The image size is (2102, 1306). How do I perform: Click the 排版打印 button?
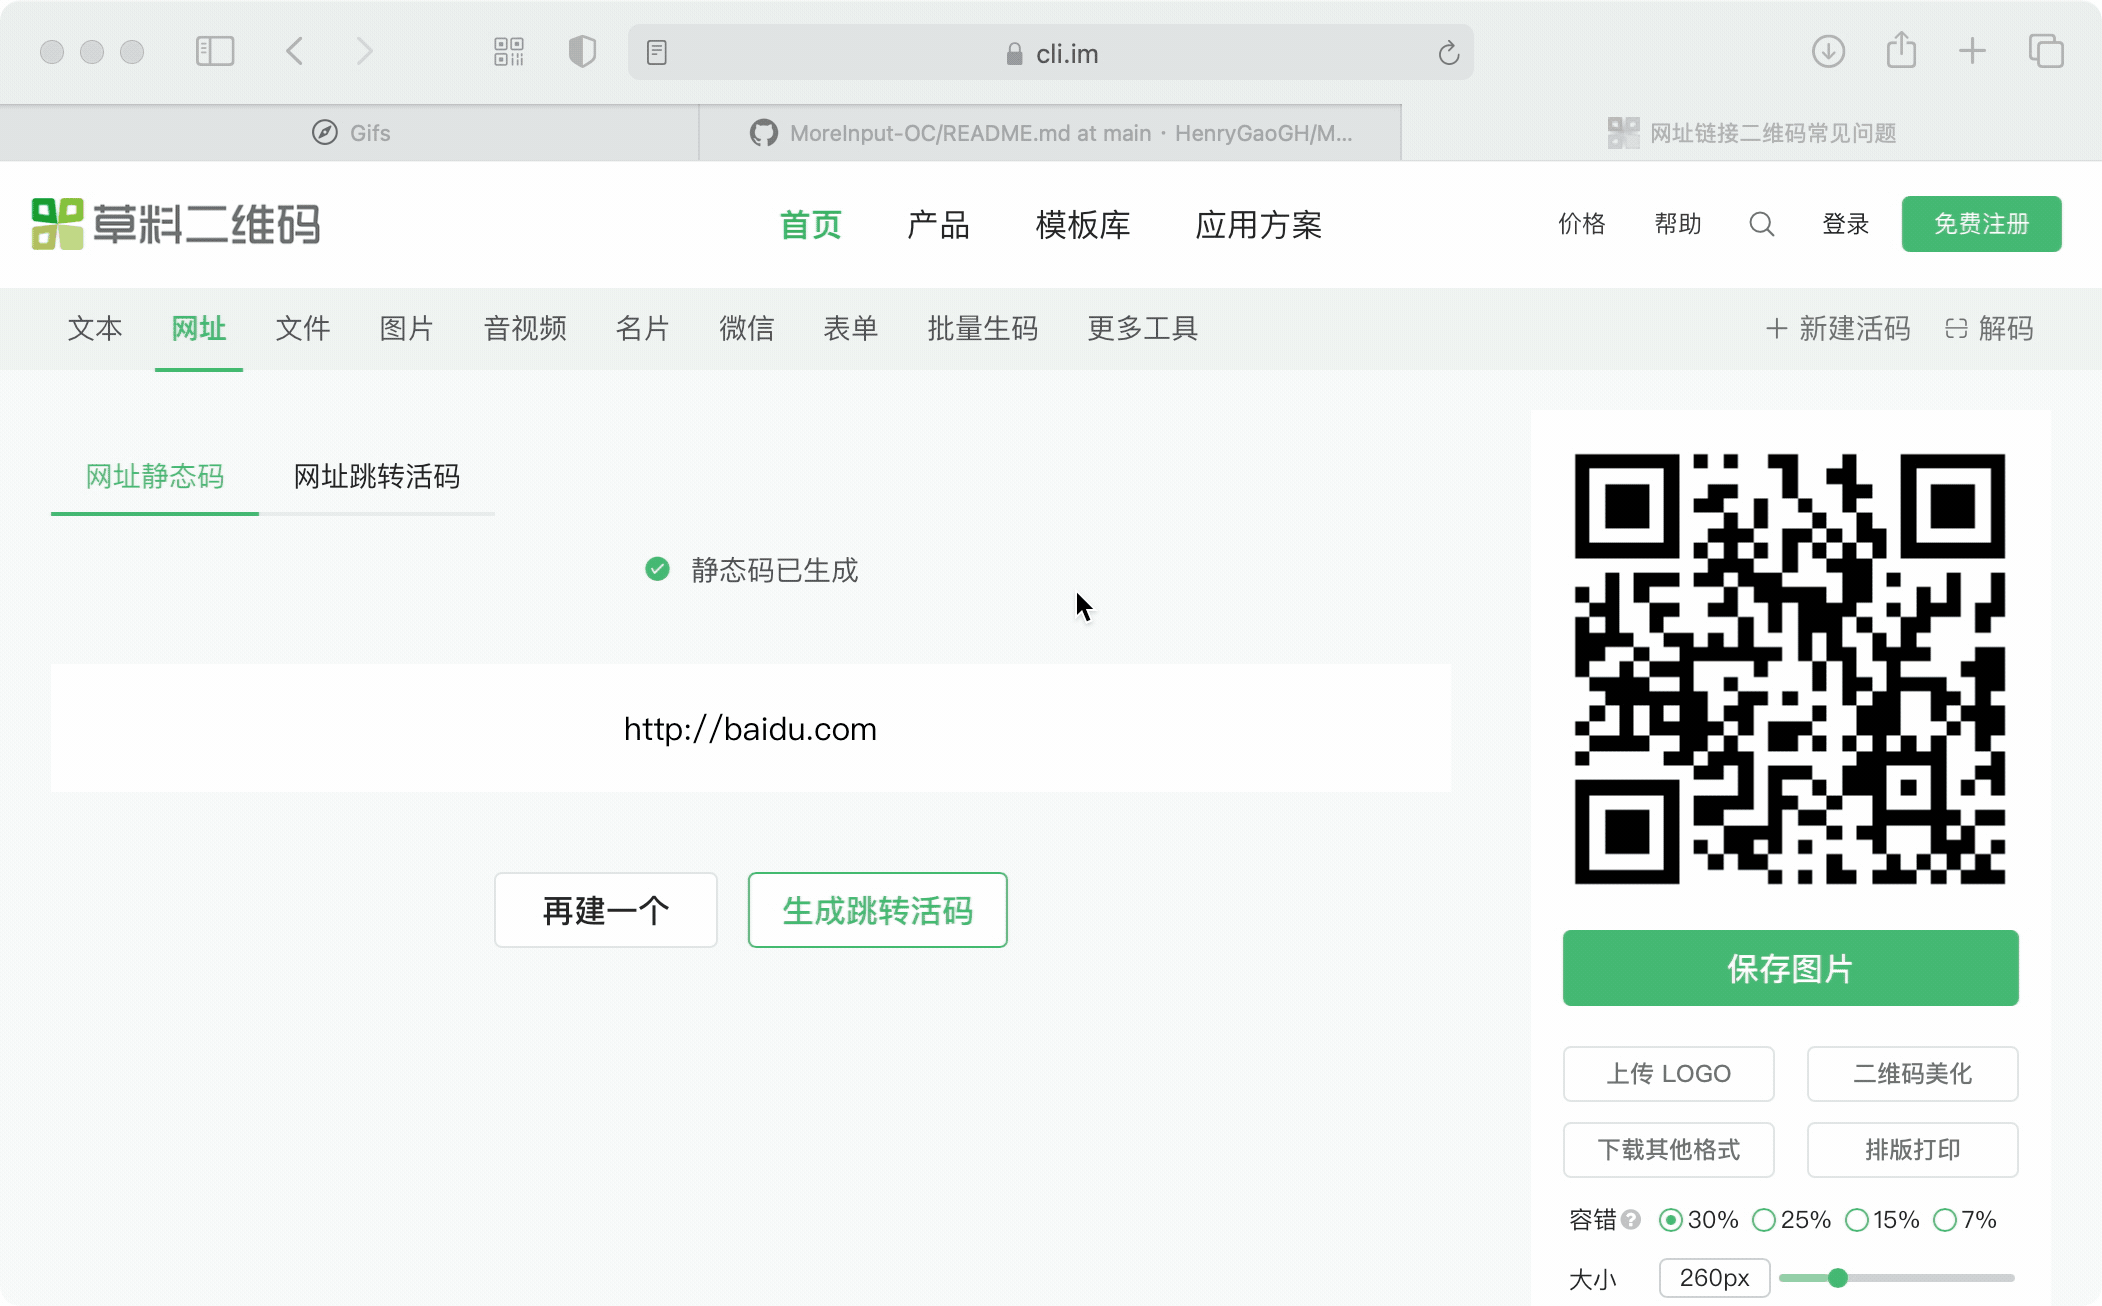point(1912,1150)
